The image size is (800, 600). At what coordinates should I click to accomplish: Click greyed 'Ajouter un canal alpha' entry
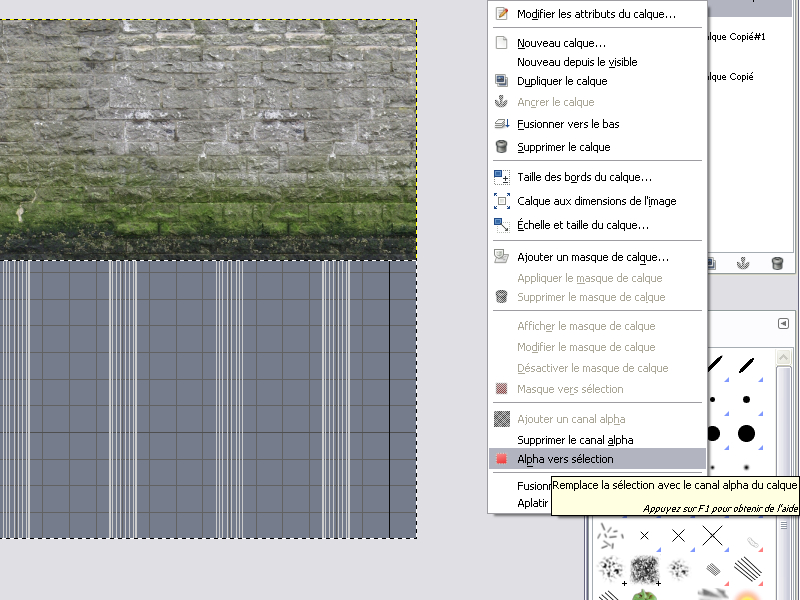597,419
